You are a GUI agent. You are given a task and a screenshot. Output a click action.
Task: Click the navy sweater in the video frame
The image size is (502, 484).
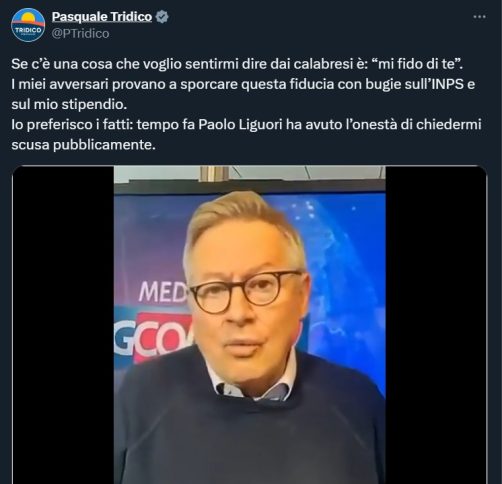pyautogui.click(x=249, y=433)
